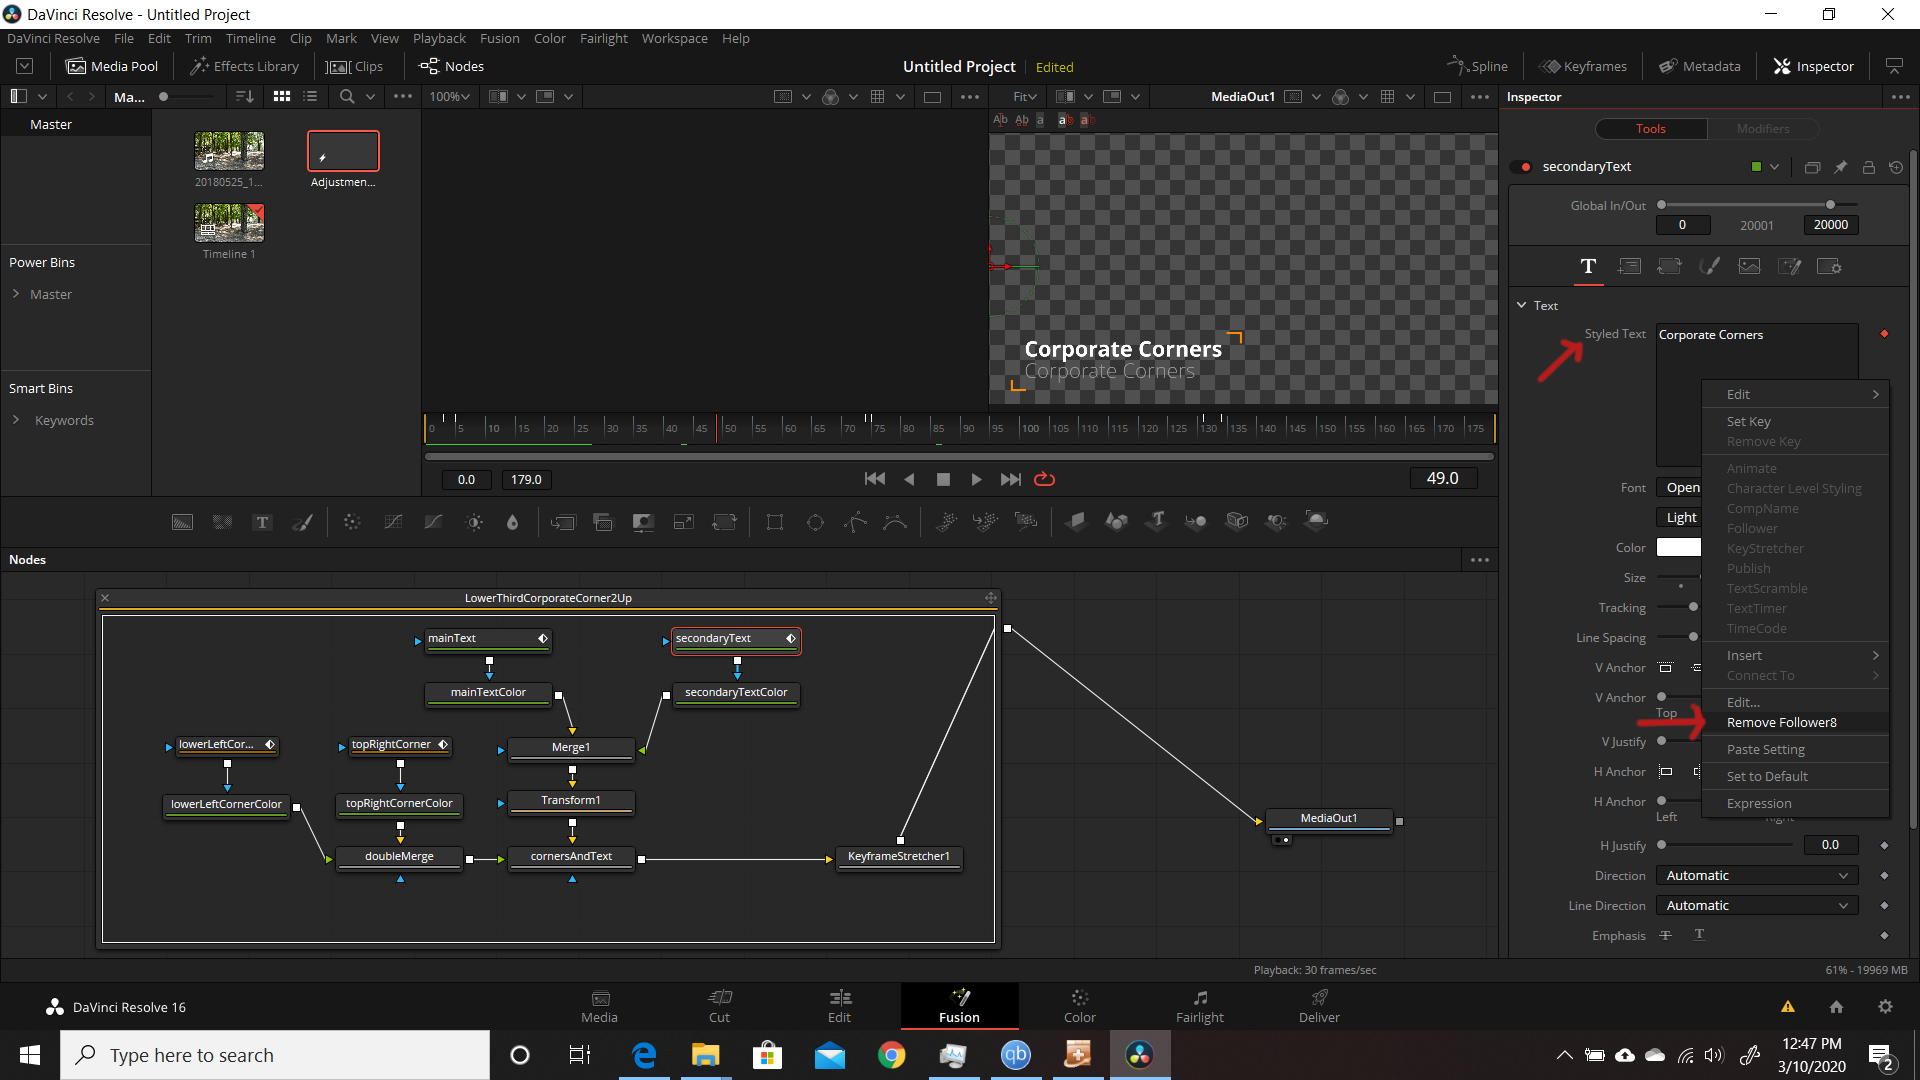This screenshot has width=1920, height=1080.
Task: Open the Insert submenu in context menu
Action: pos(1795,656)
